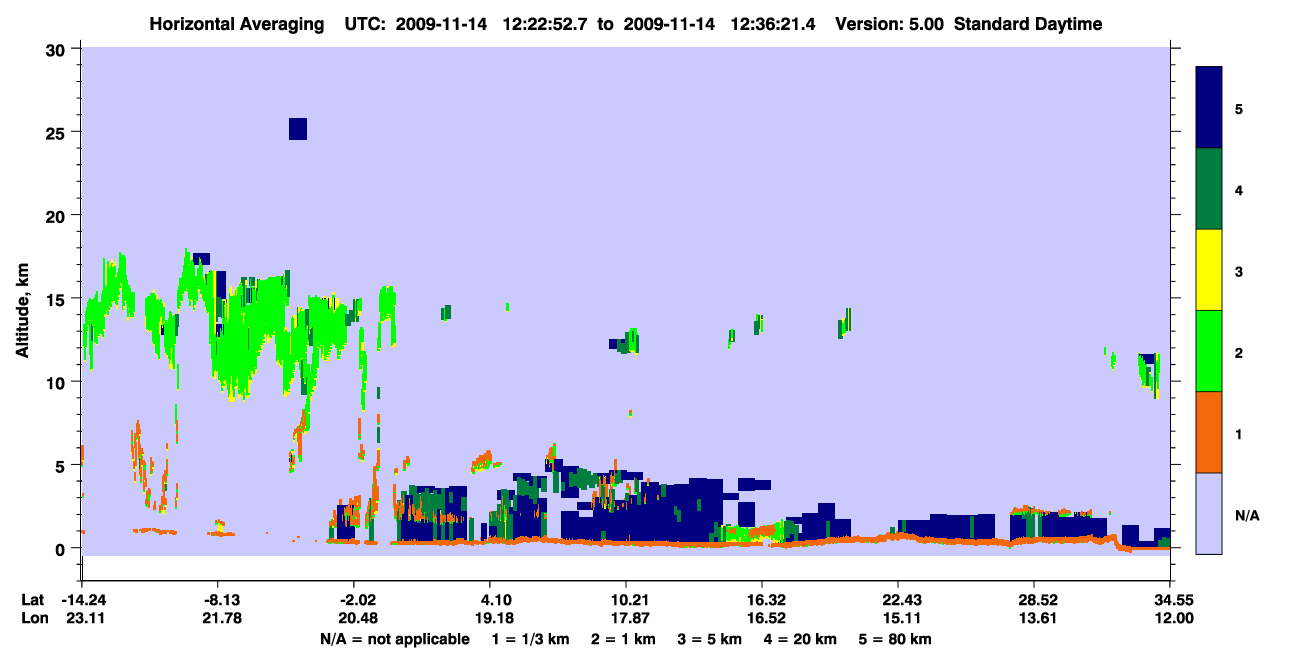Click the y-axis tick label 10

pyautogui.click(x=58, y=382)
